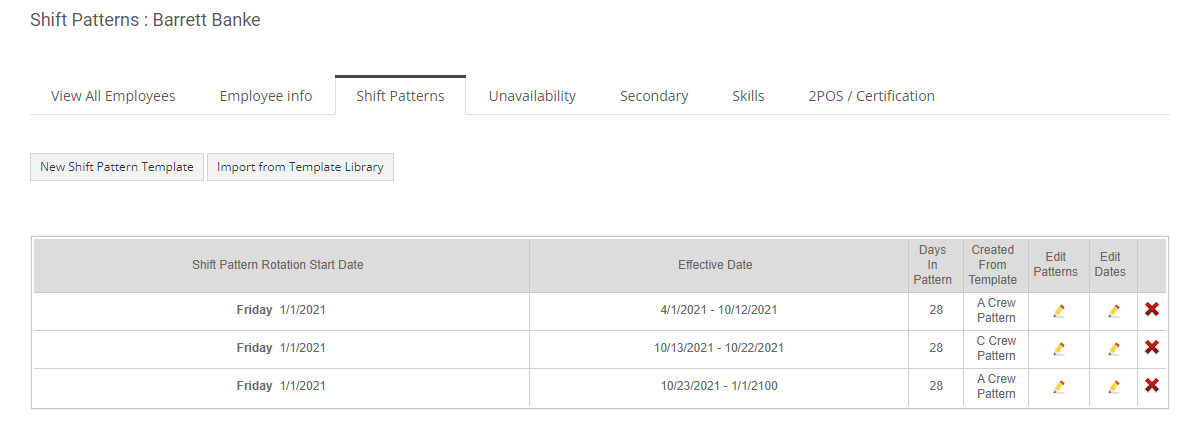Edit dates for the 10/23/2021 - 1/1/2100 row
1198x432 pixels.
[1114, 387]
